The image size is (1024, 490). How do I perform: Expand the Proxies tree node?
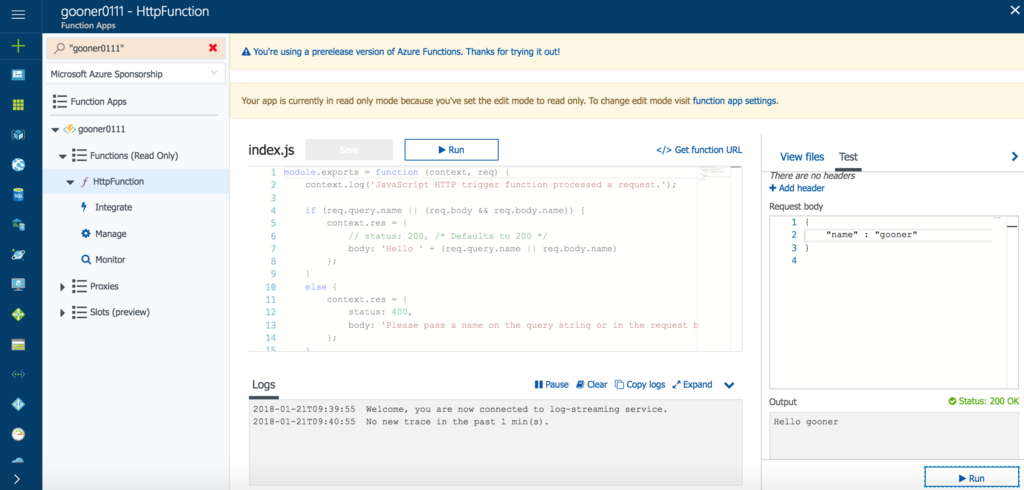[x=63, y=286]
